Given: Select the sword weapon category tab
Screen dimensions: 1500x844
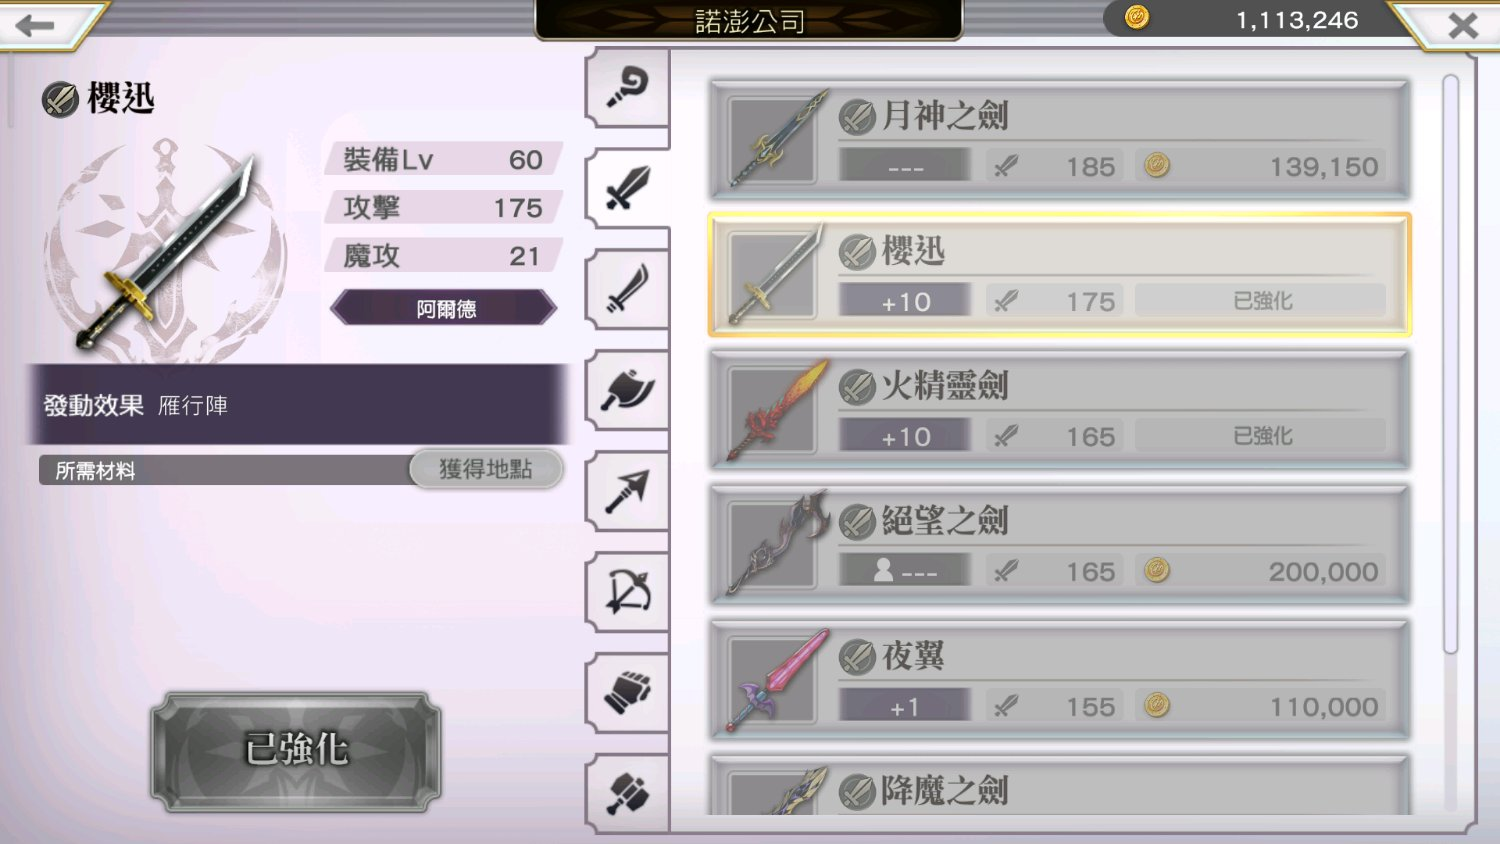Looking at the screenshot, I should coord(627,188).
